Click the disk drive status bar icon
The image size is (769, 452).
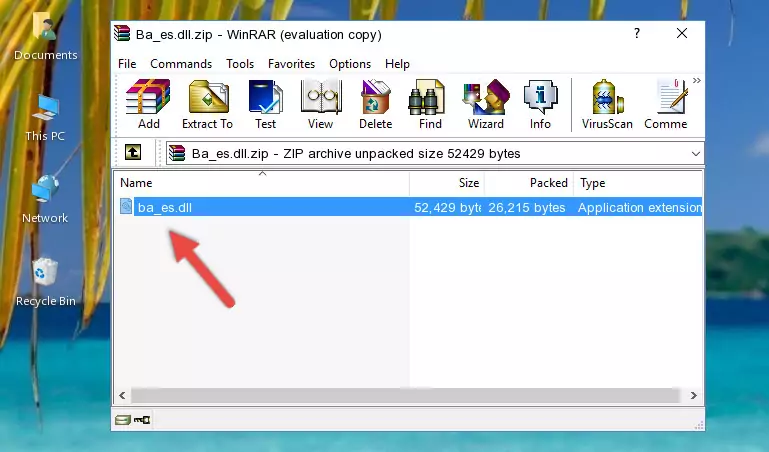pyautogui.click(x=122, y=420)
